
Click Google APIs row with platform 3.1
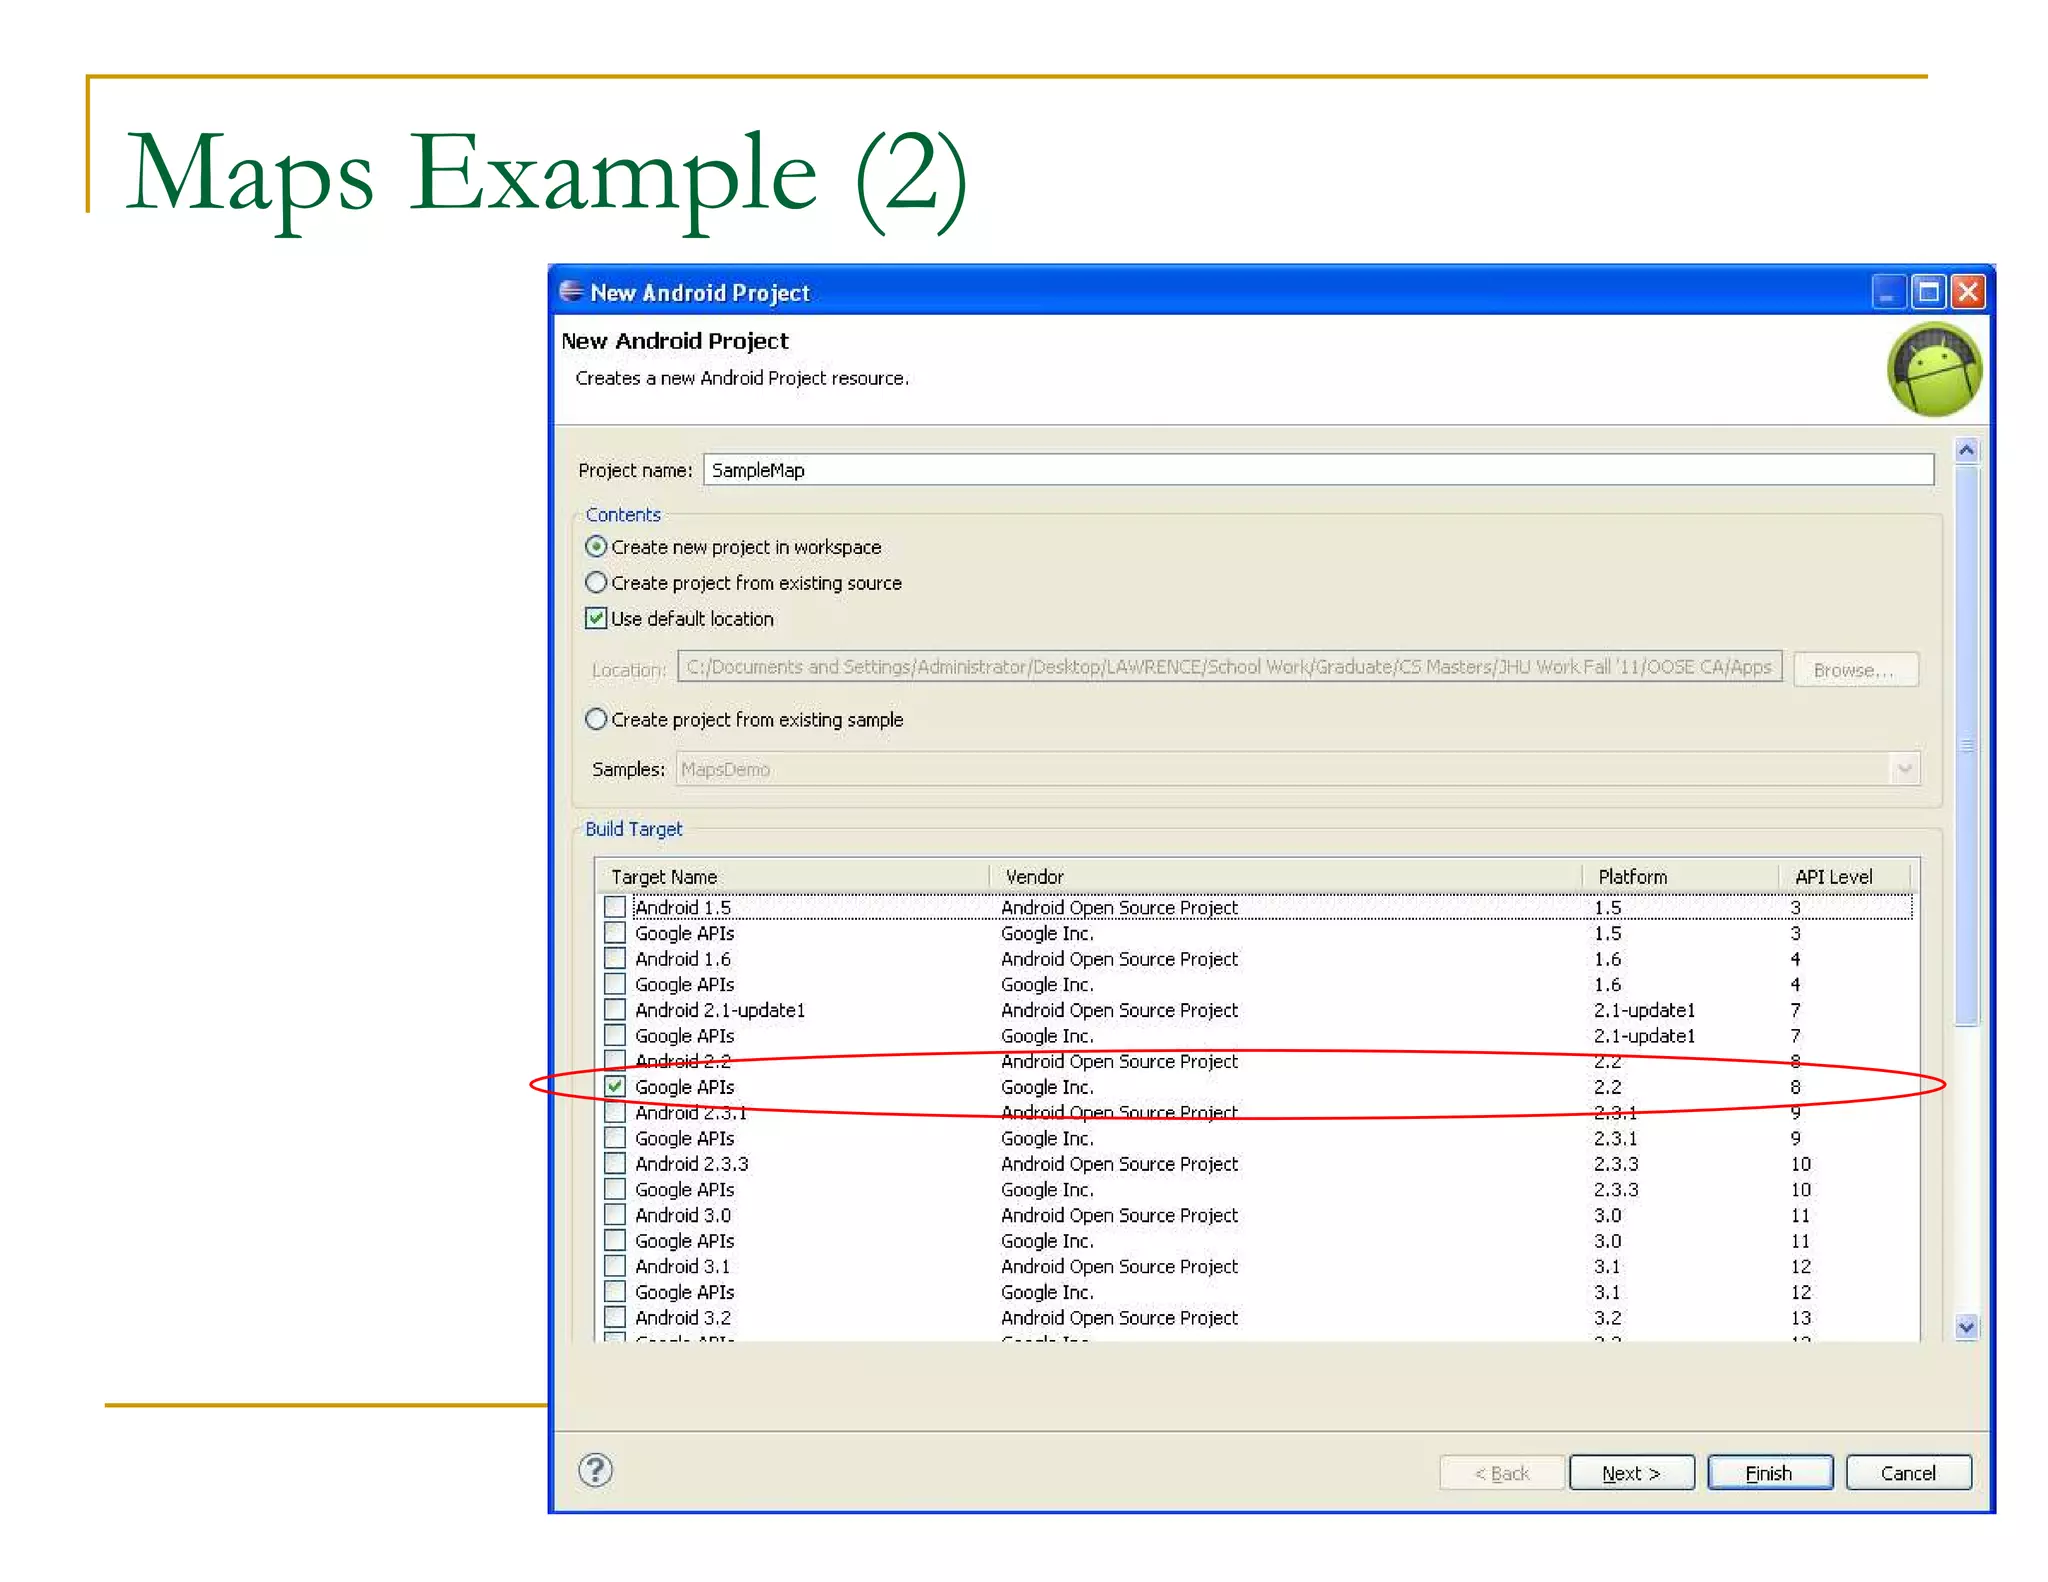pos(1257,1292)
